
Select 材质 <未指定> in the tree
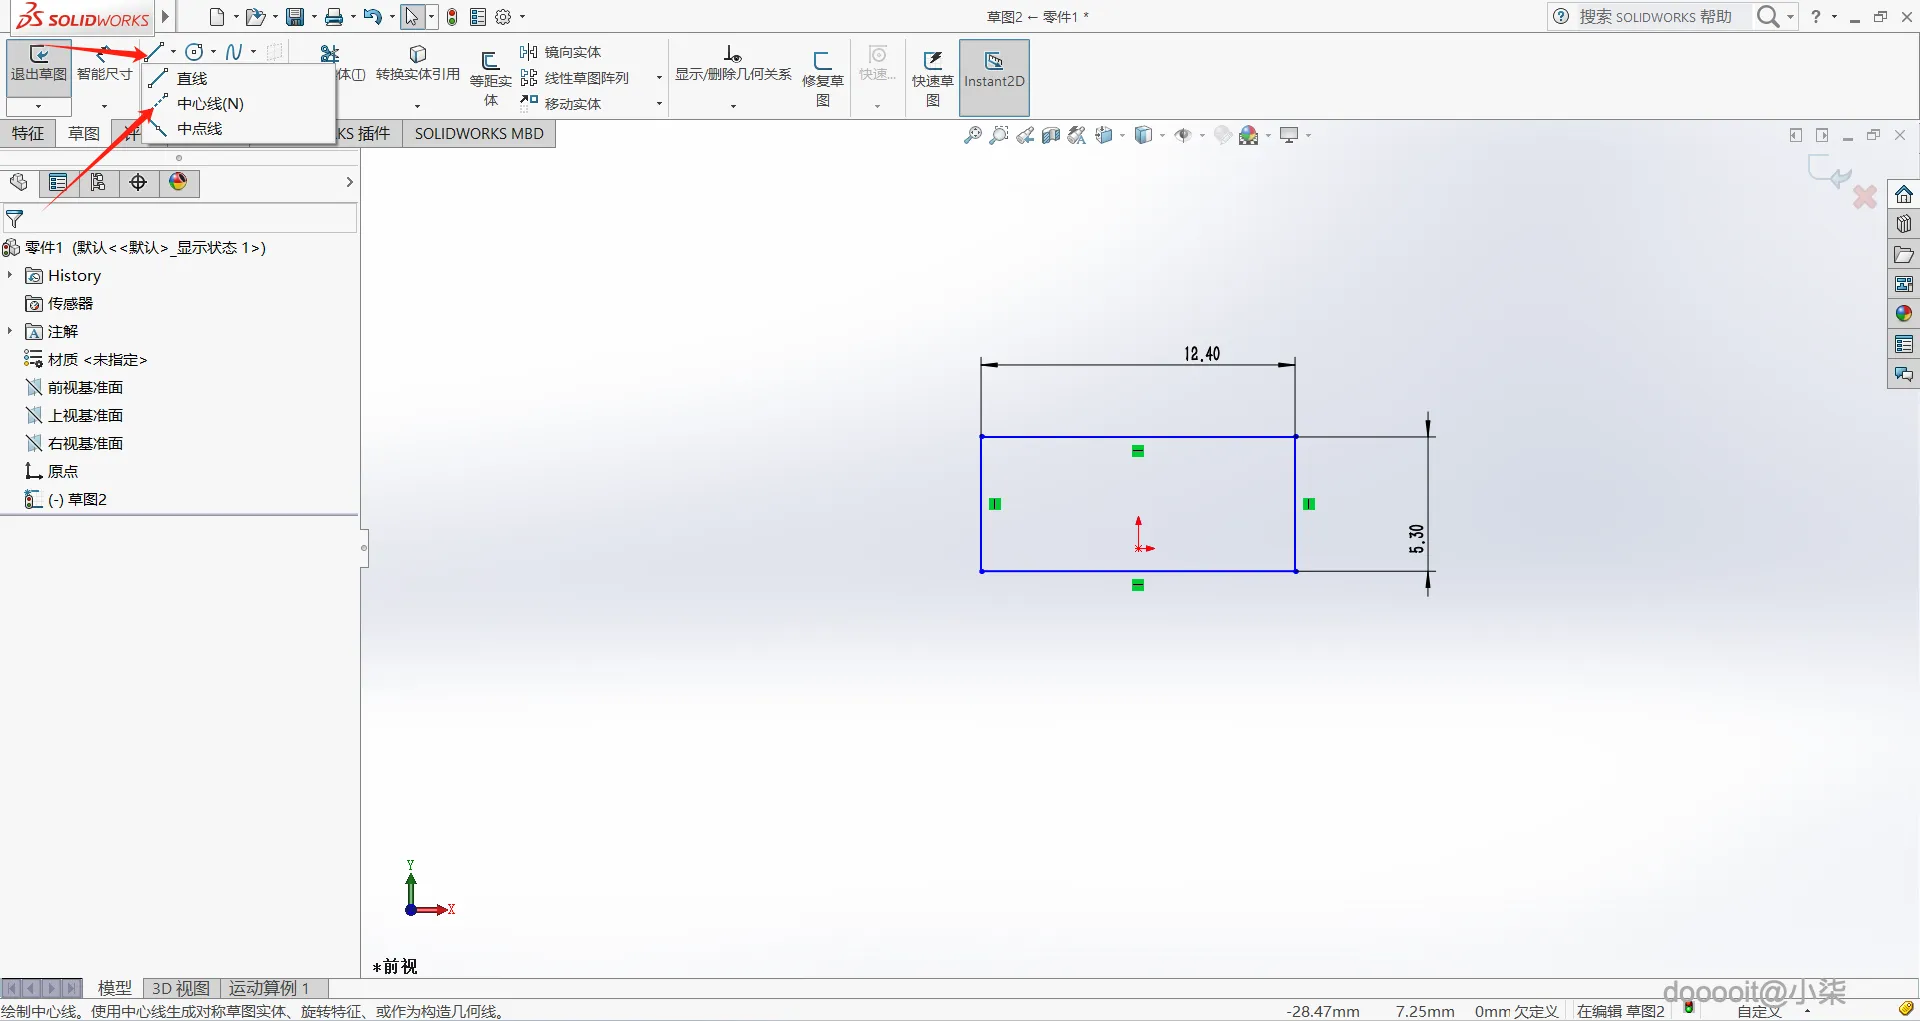(86, 359)
